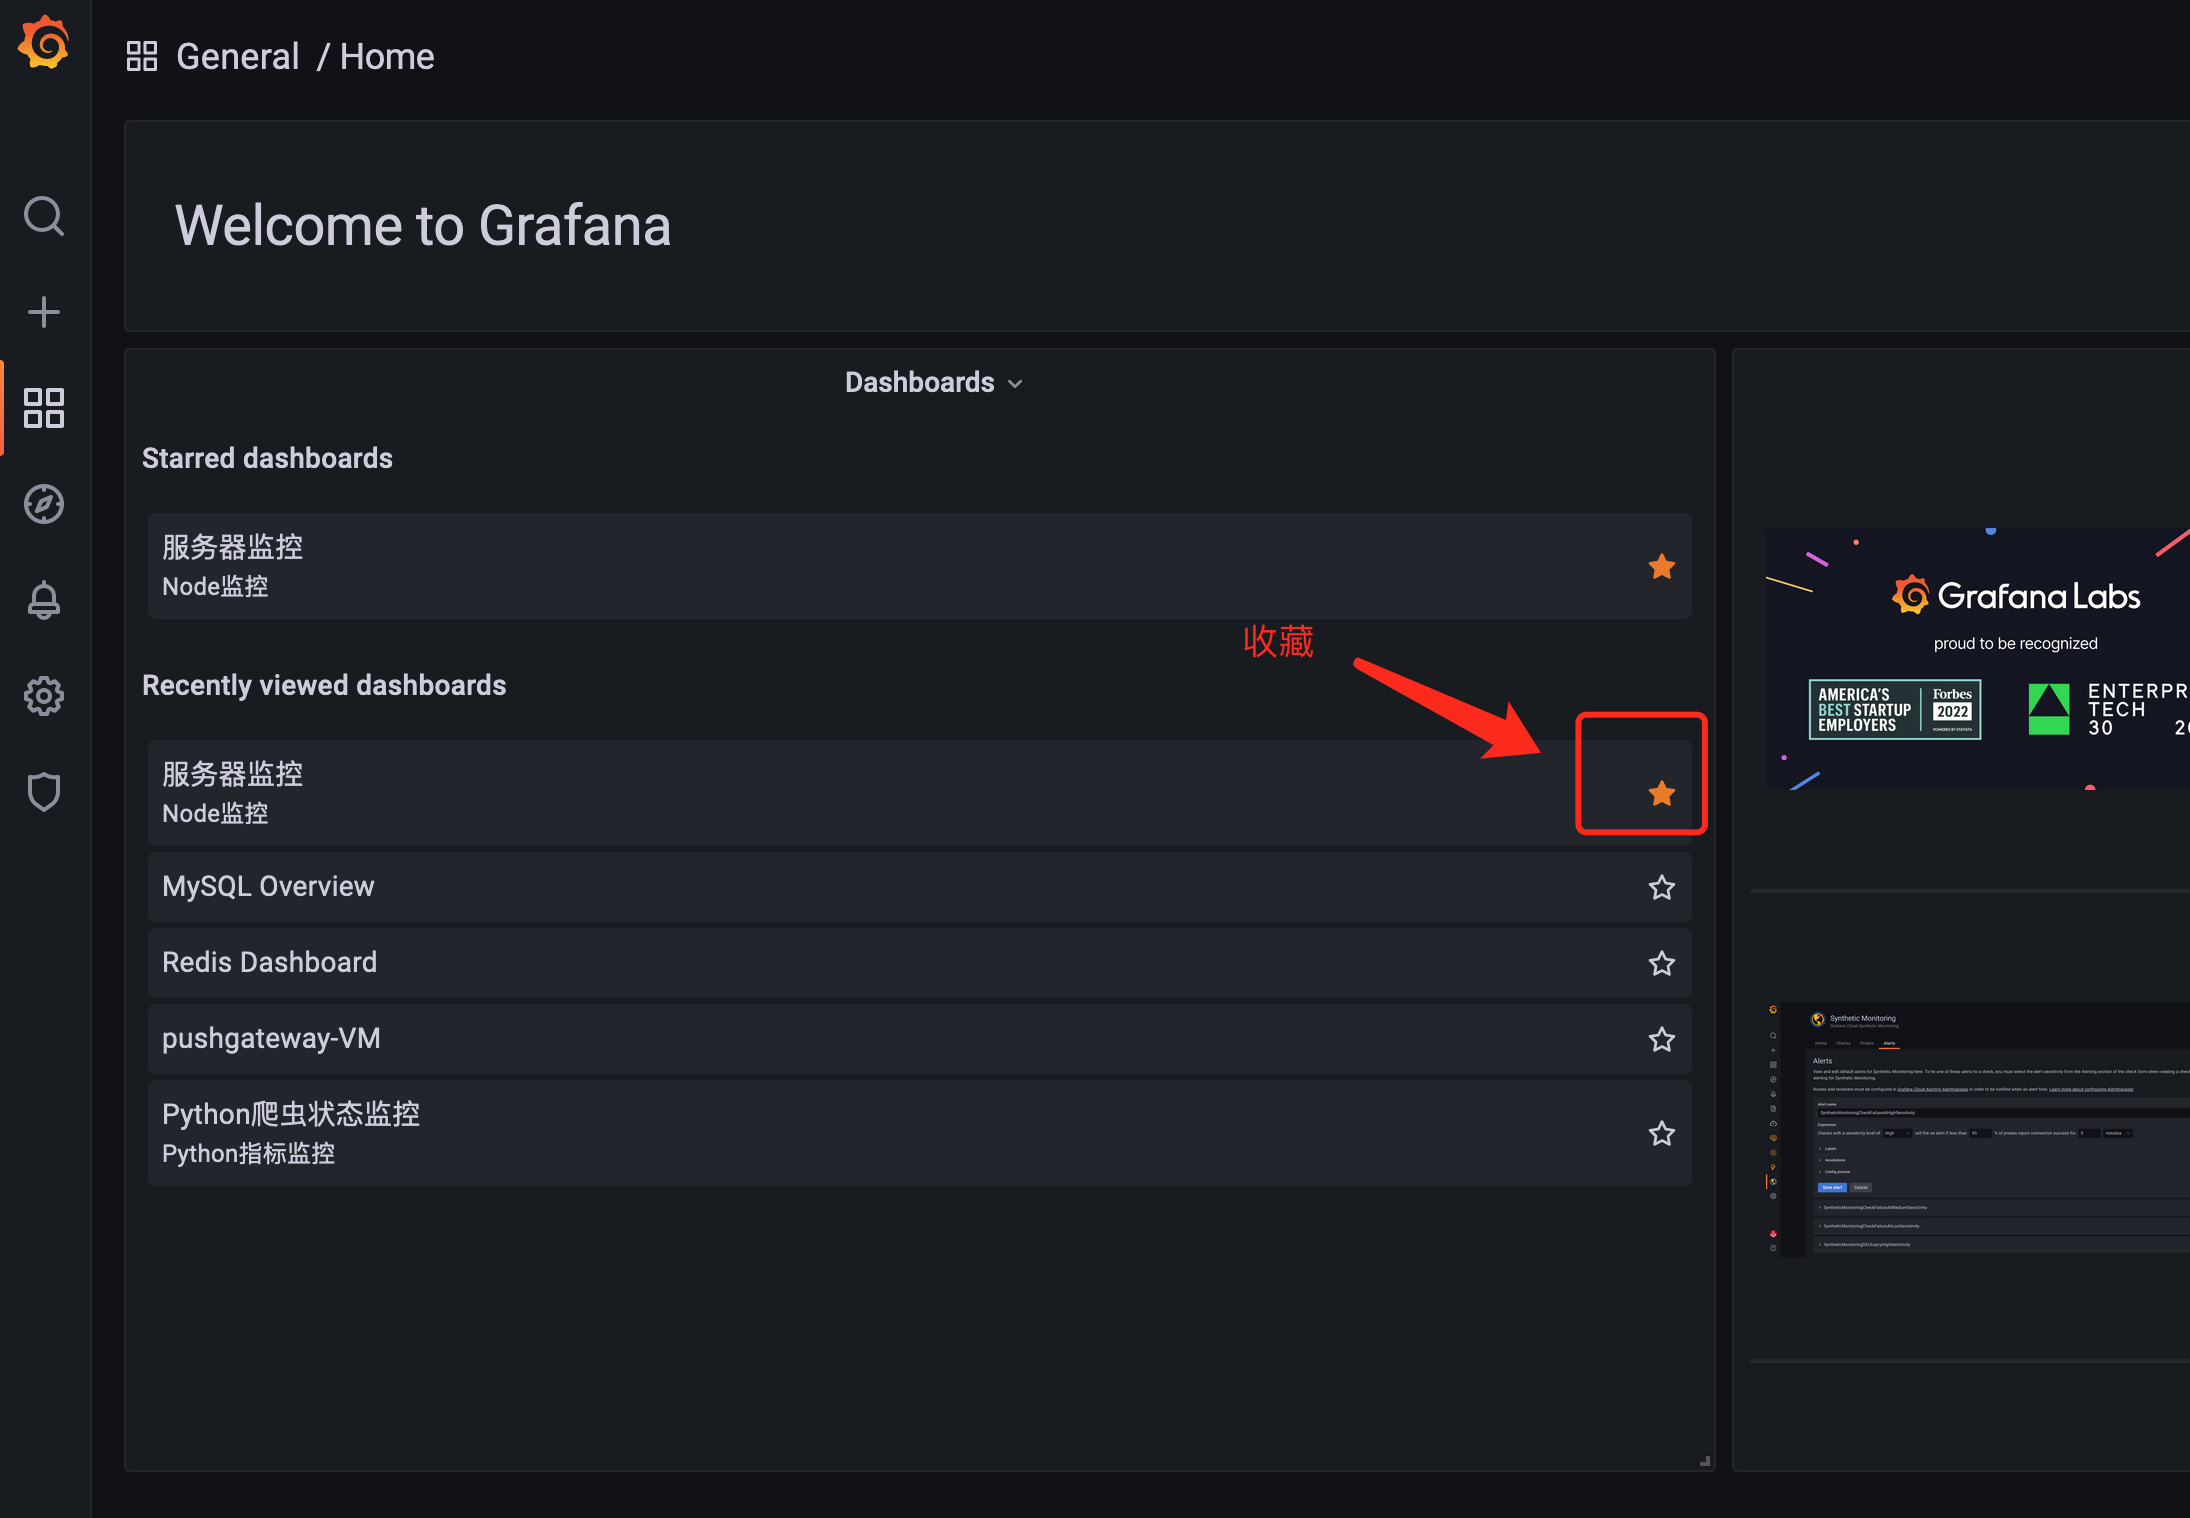
Task: Click the Home breadcrumb link
Action: pos(387,56)
